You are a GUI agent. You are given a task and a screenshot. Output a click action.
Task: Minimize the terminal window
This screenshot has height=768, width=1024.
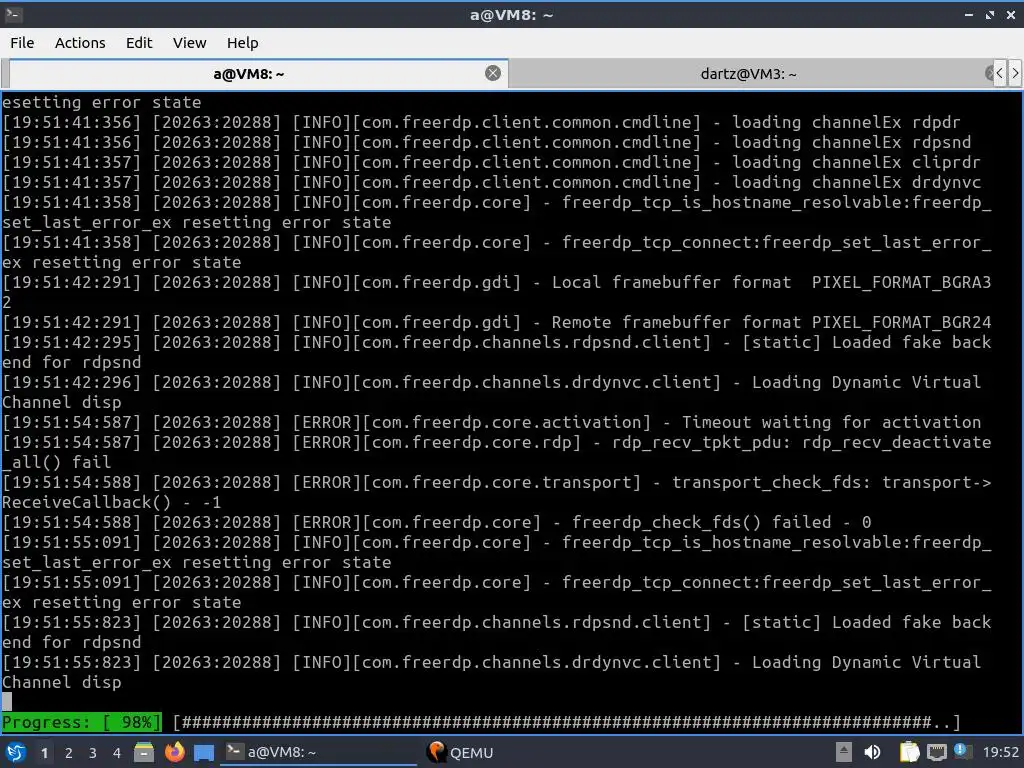coord(969,14)
